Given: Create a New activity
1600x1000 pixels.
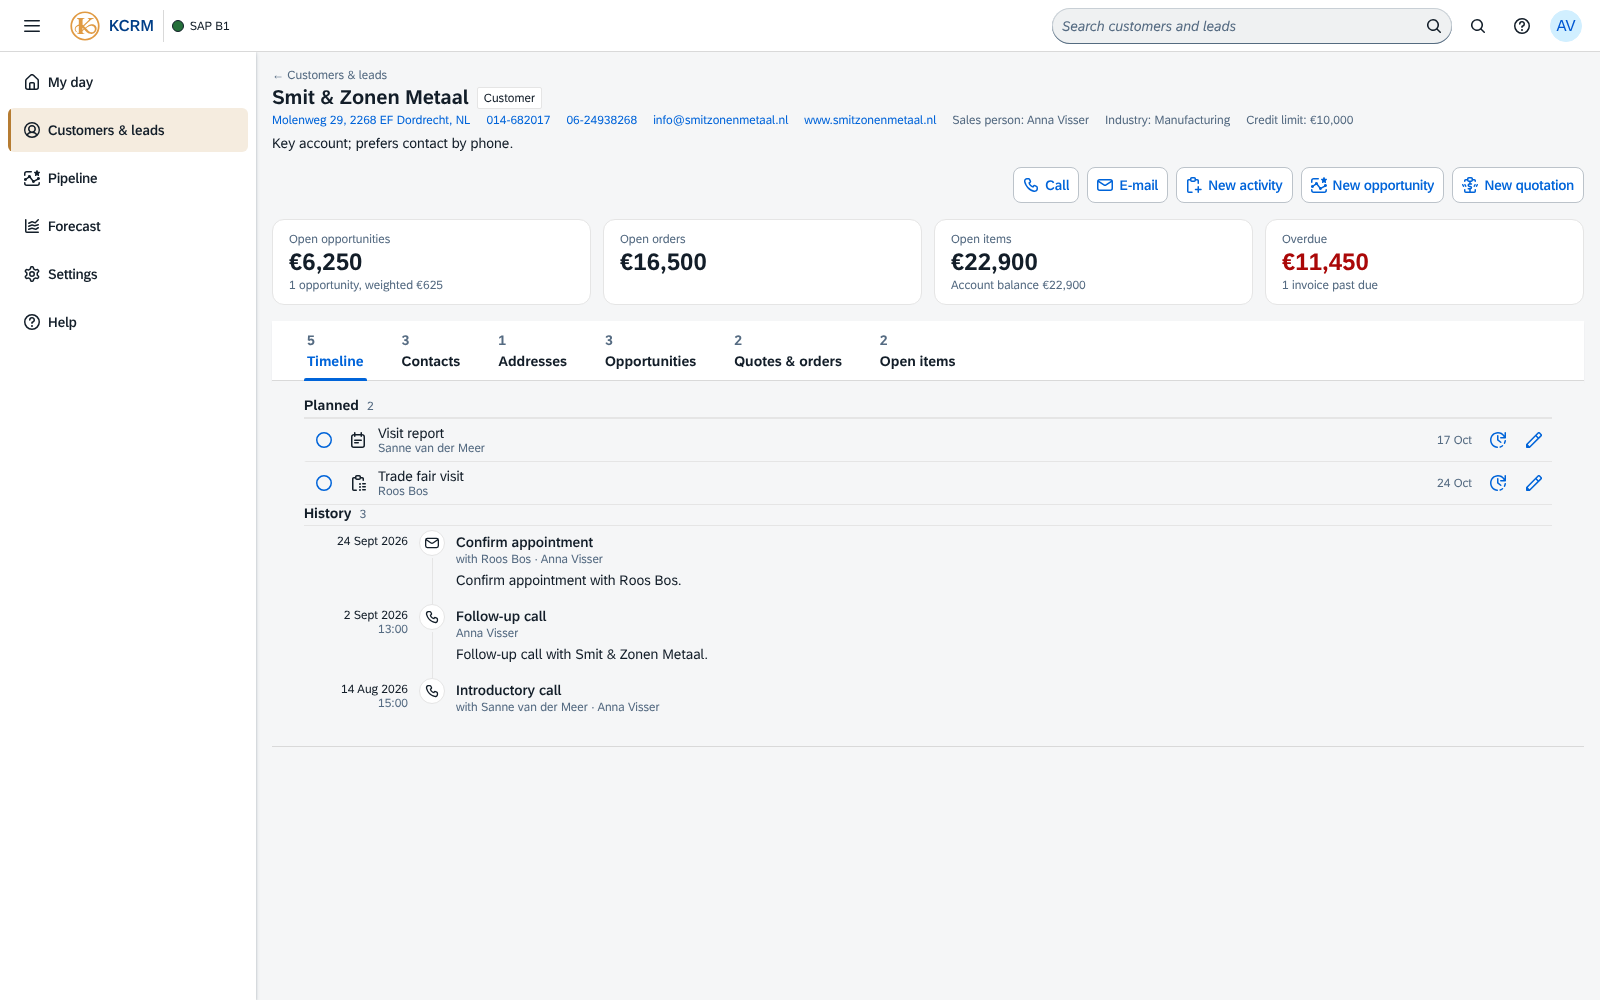Looking at the screenshot, I should (1234, 185).
